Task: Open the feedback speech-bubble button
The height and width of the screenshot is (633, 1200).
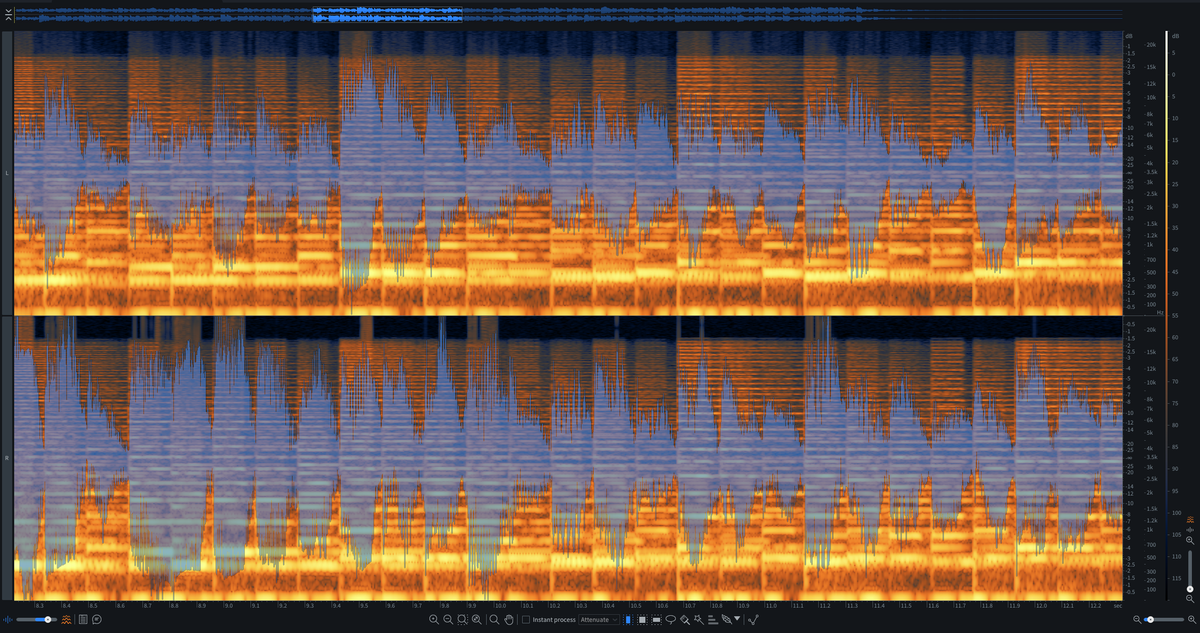Action: (96, 620)
